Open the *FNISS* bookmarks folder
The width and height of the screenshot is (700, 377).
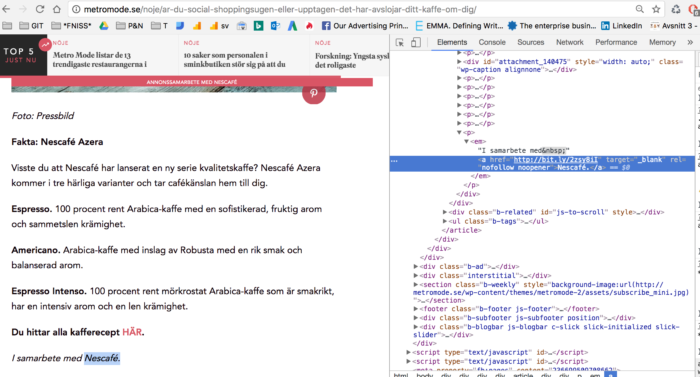pyautogui.click(x=71, y=26)
